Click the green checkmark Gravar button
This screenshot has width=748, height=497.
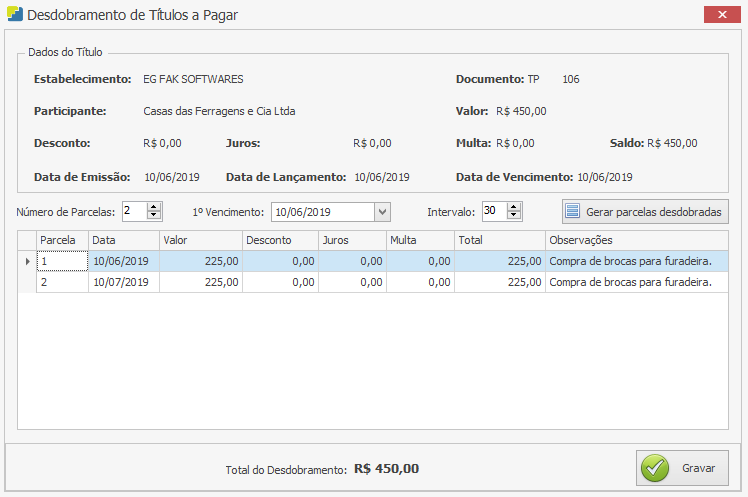pos(682,467)
